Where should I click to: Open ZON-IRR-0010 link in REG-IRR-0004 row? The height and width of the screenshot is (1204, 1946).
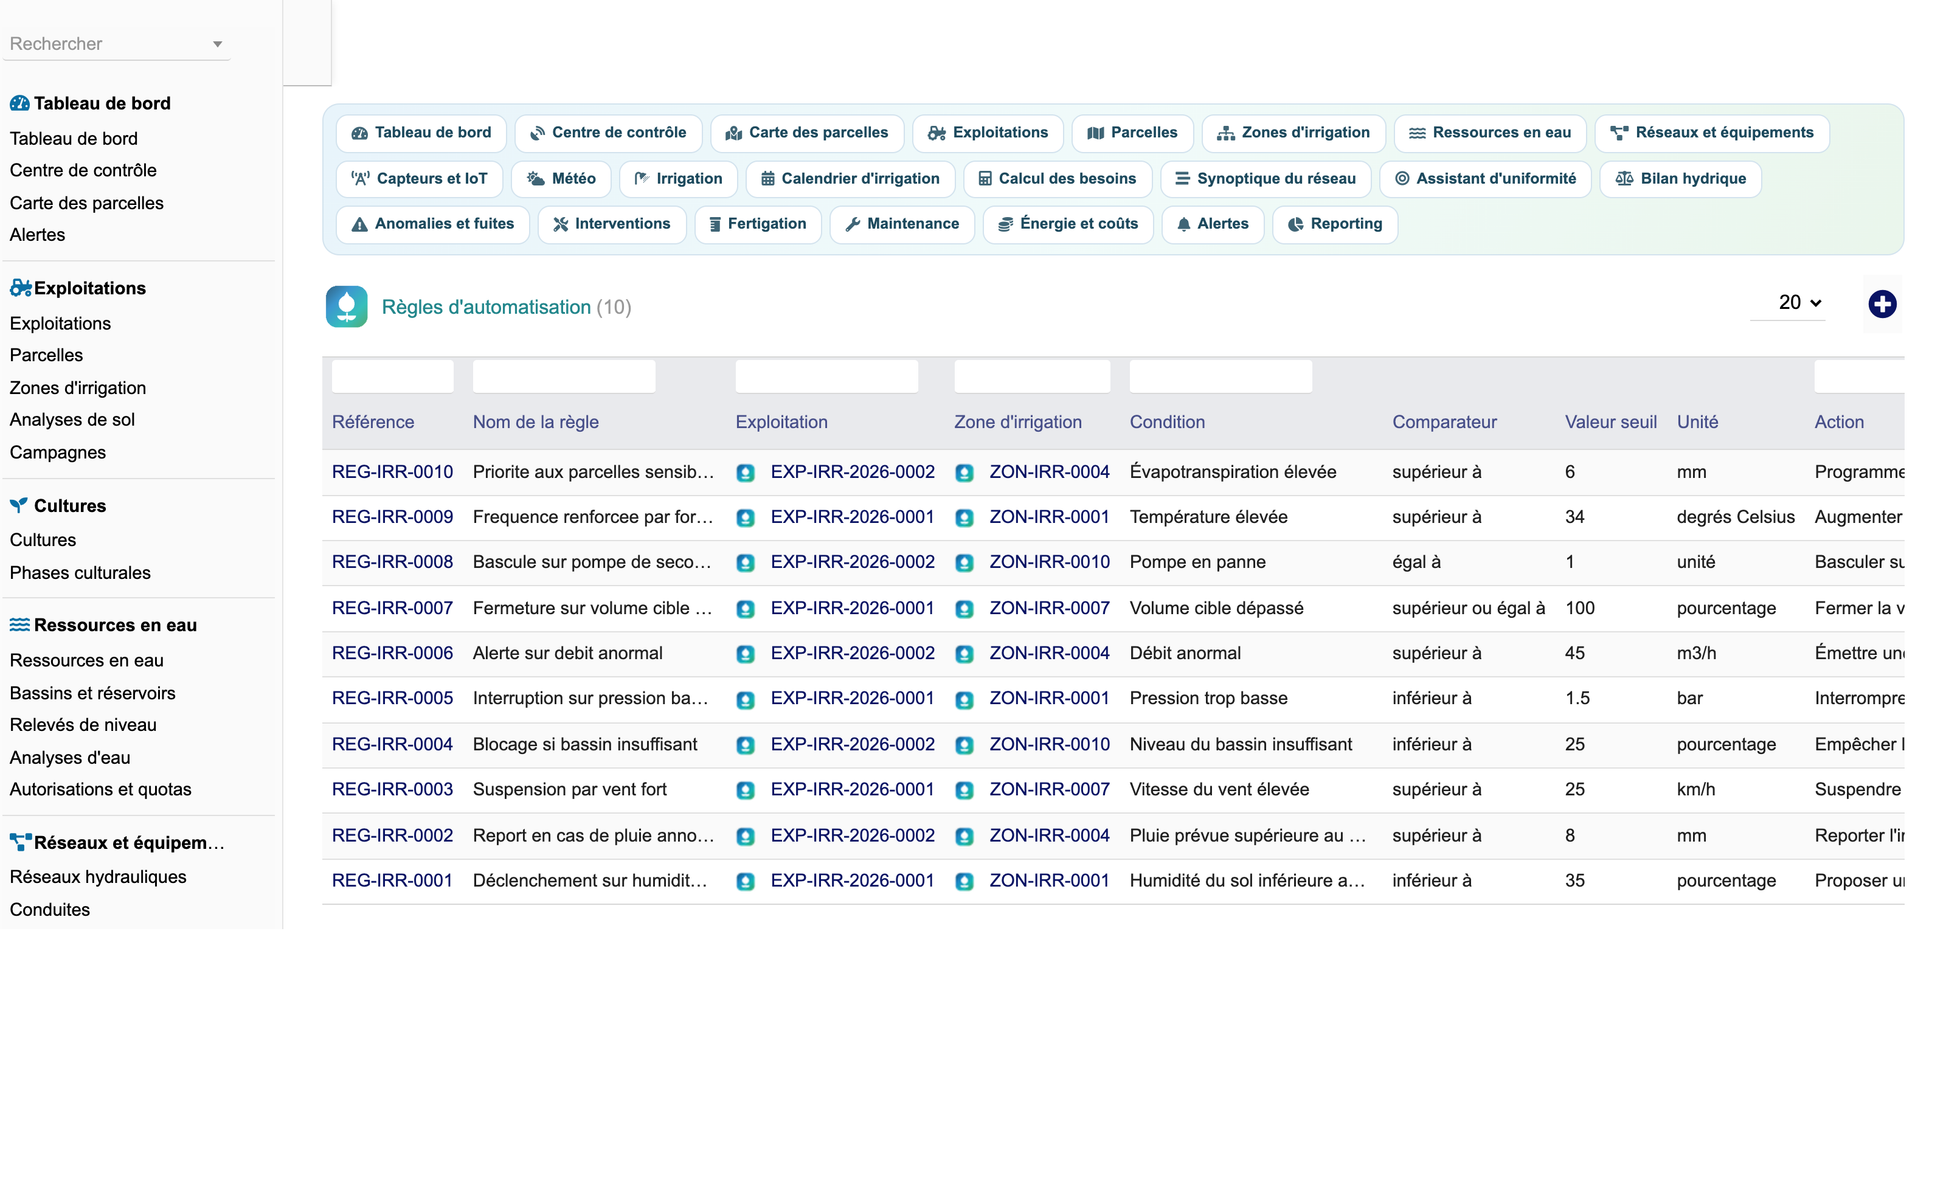tap(1049, 744)
